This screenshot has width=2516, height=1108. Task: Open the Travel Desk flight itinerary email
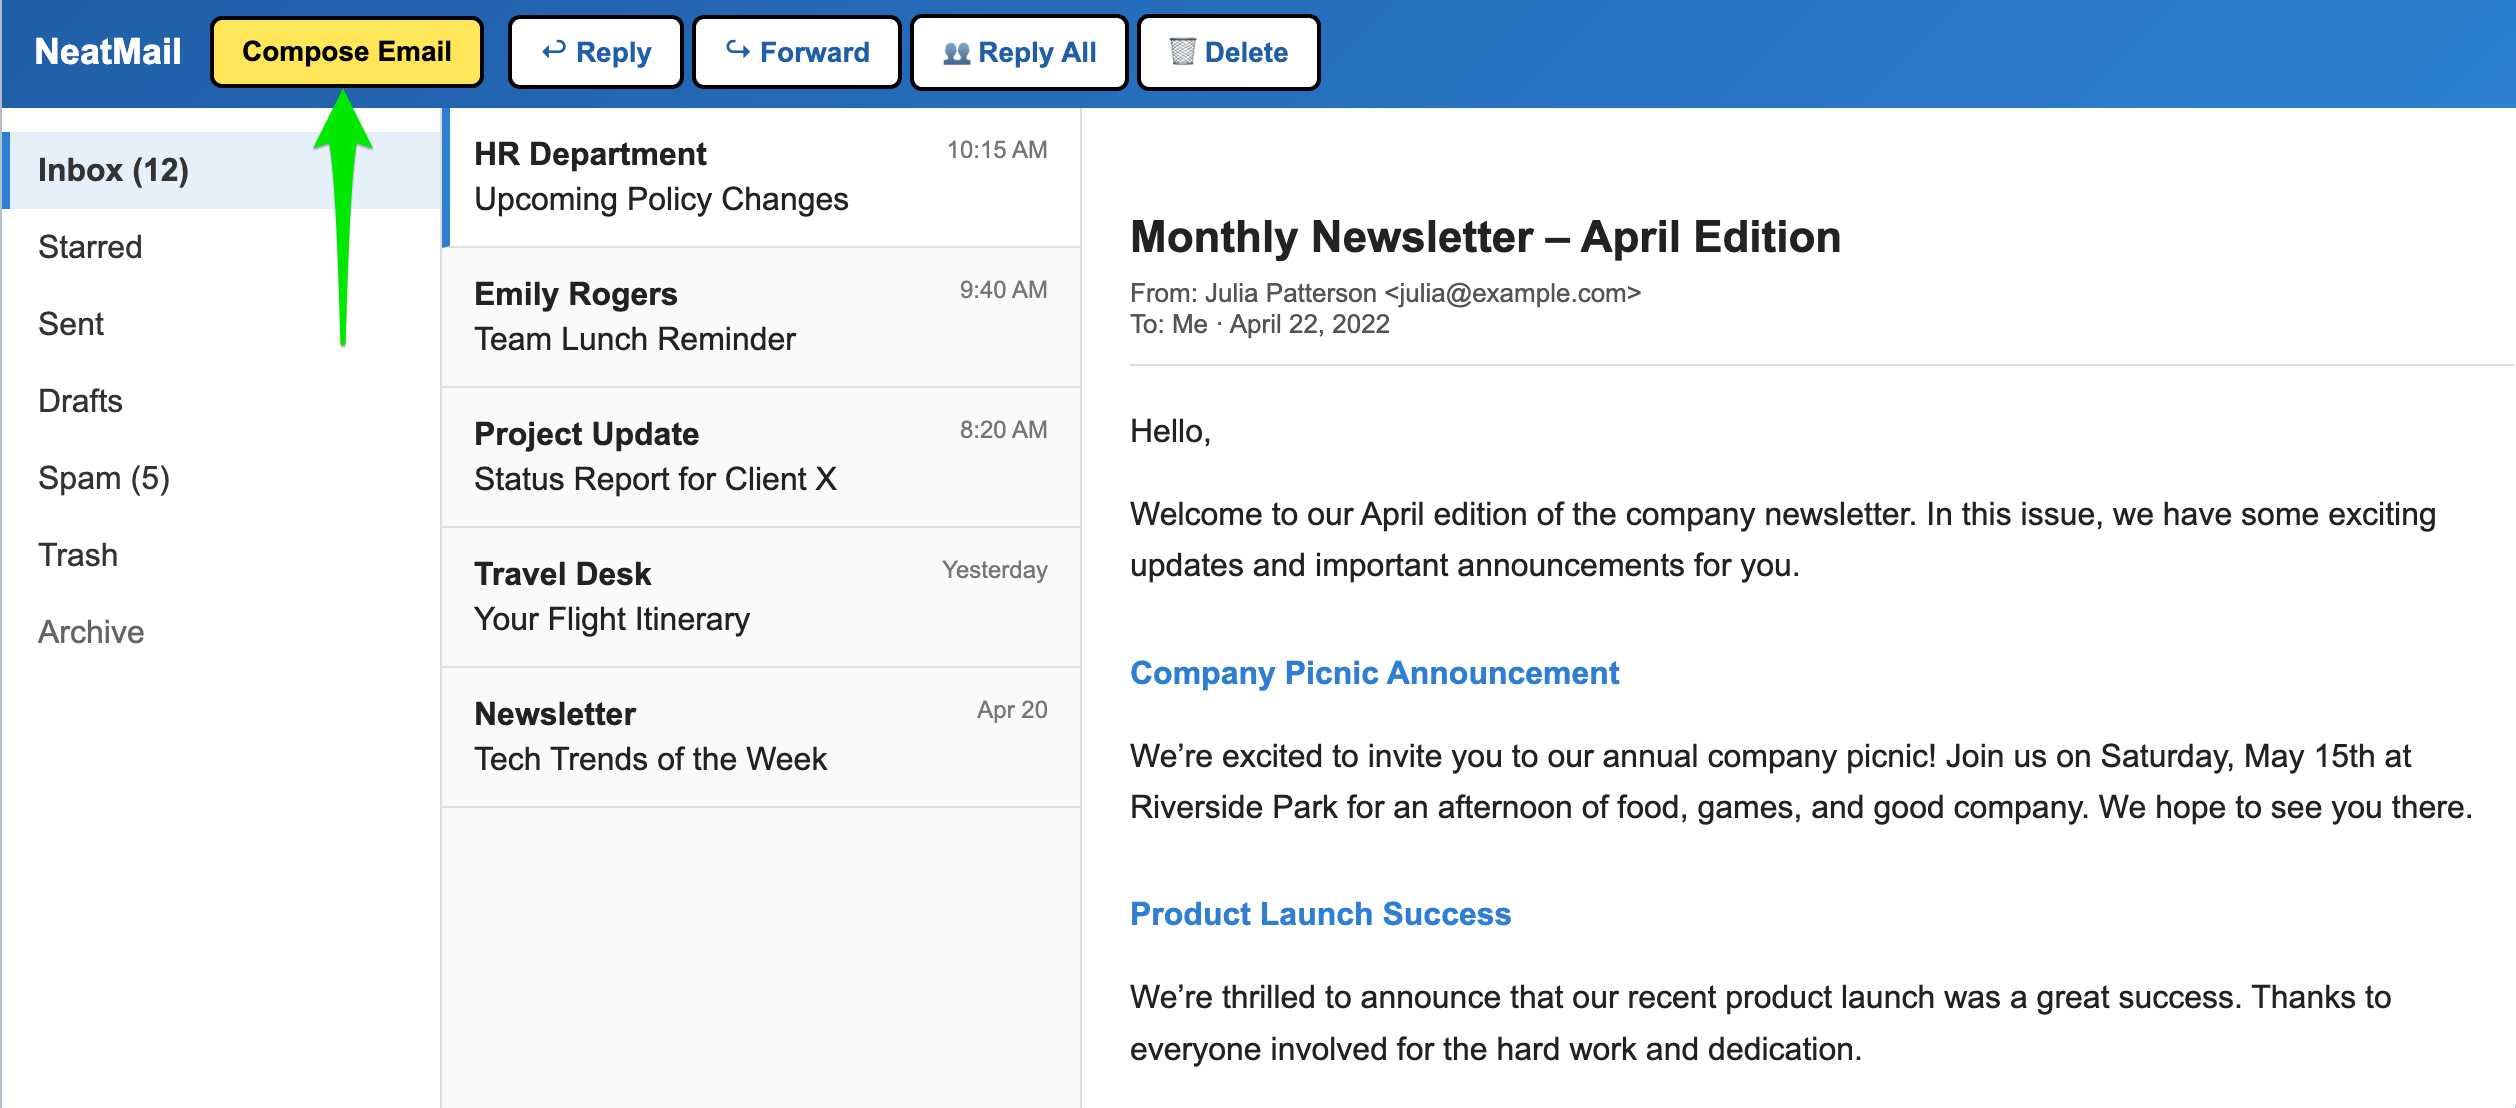[760, 597]
